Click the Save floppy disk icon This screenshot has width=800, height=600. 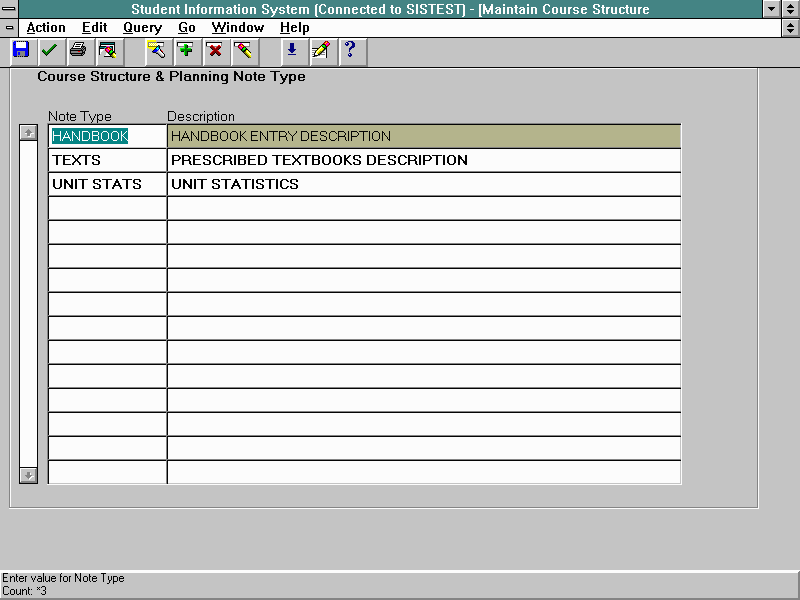[21, 50]
